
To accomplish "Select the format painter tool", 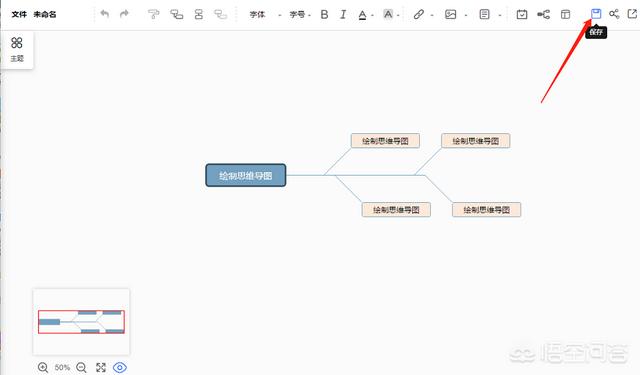I will click(153, 14).
